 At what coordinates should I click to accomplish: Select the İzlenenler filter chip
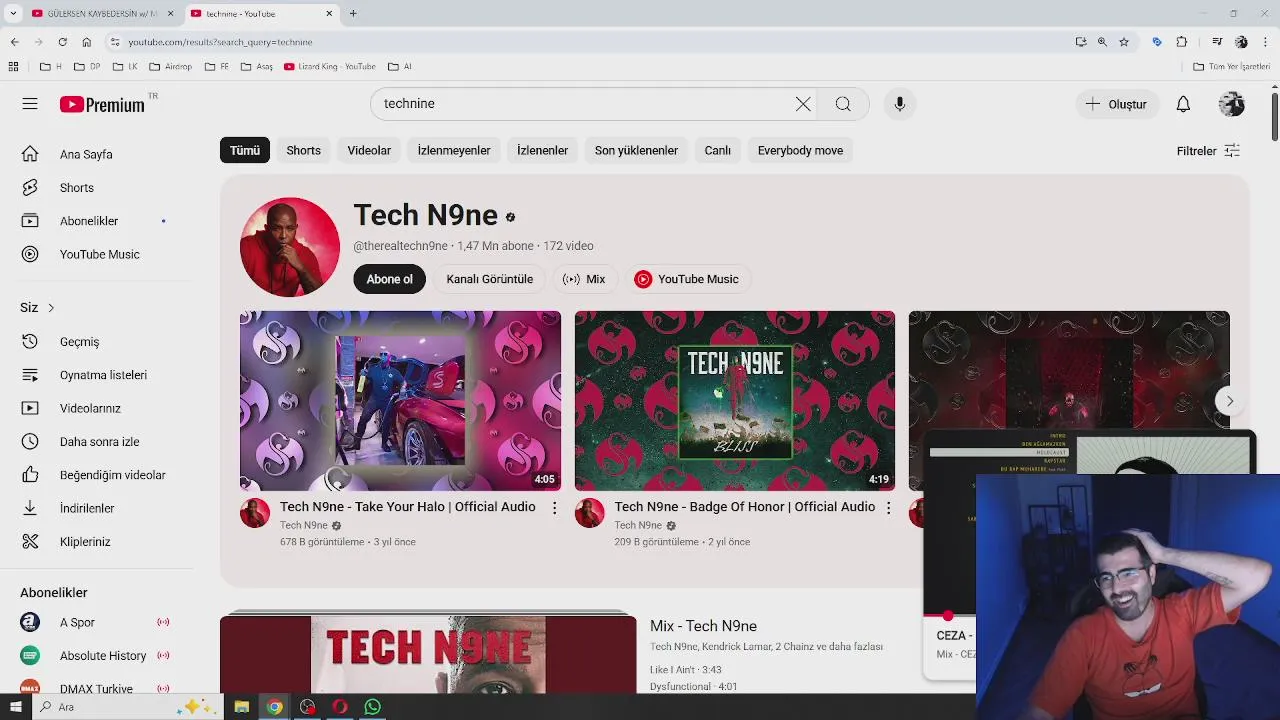[x=542, y=150]
